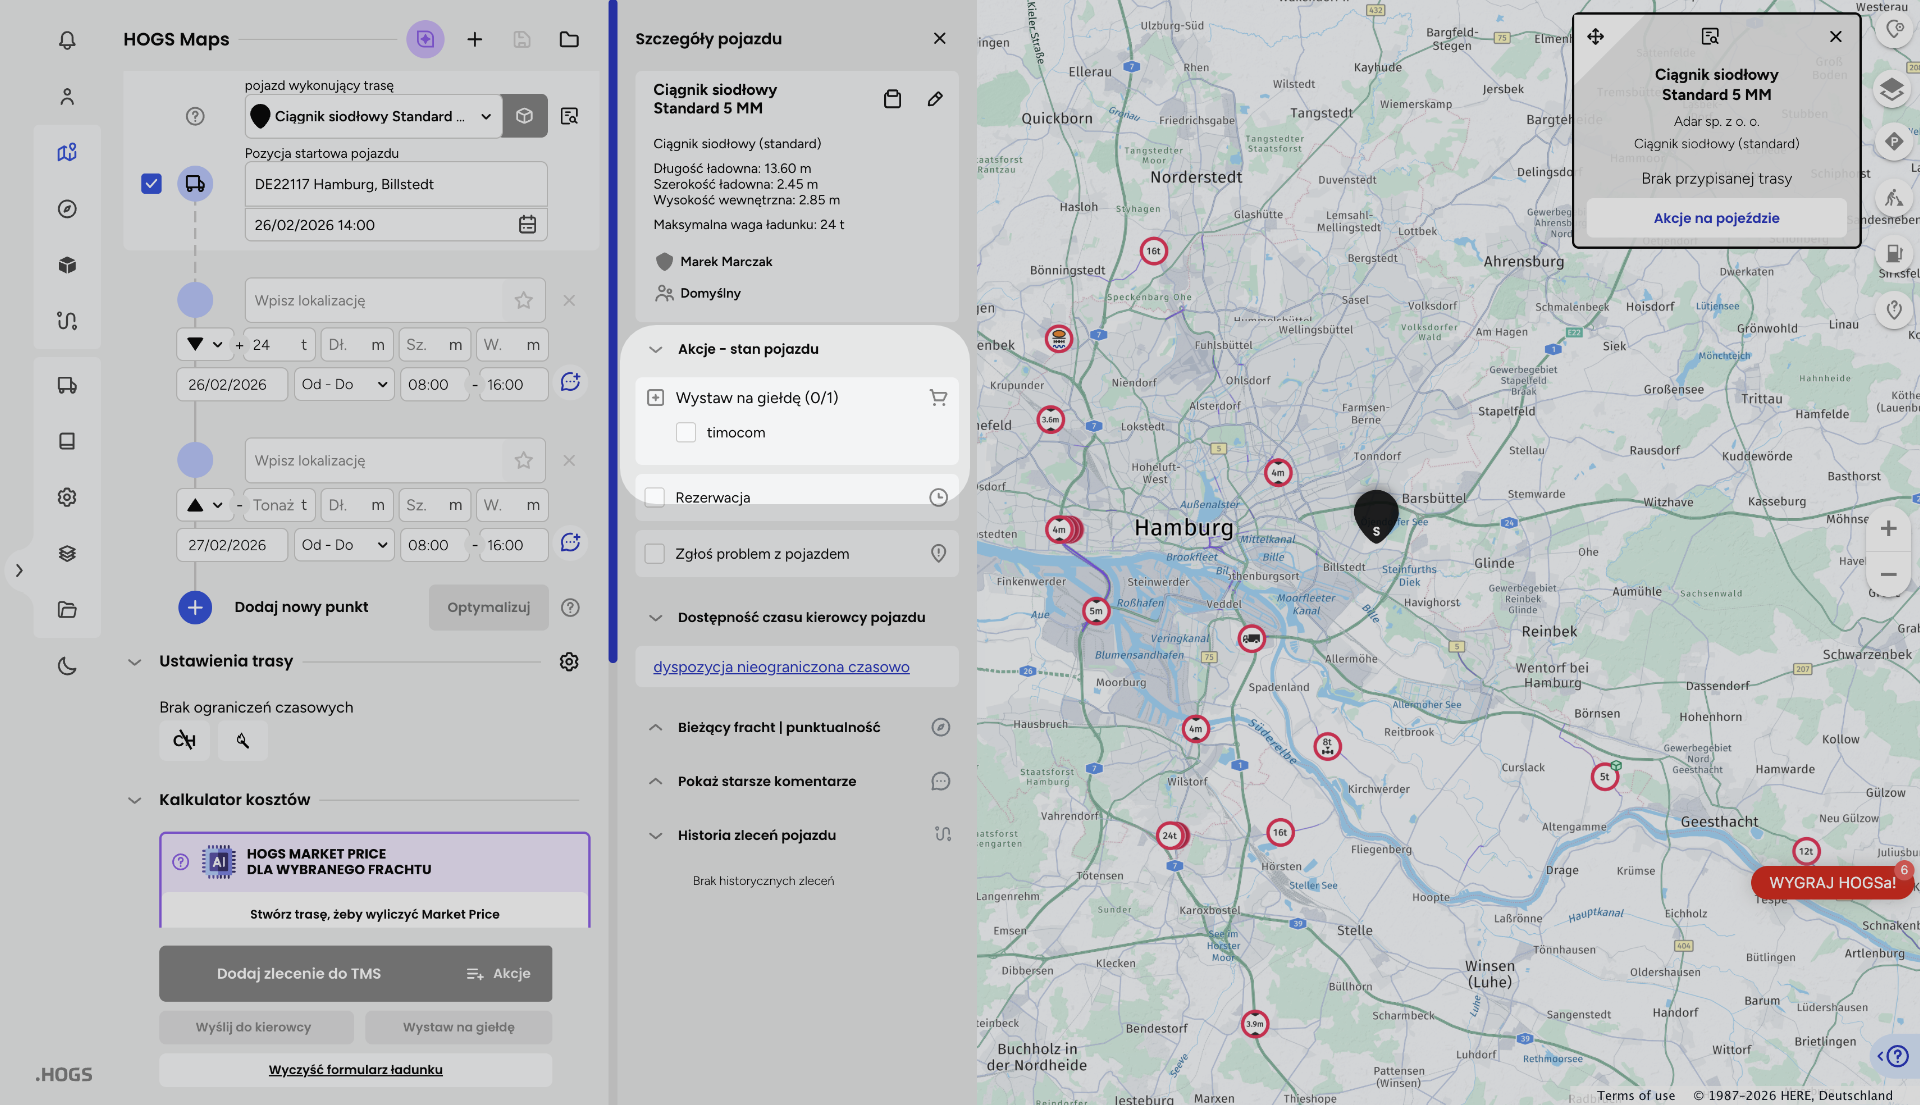
Task: Click the 3D cargo box icon
Action: (x=524, y=116)
